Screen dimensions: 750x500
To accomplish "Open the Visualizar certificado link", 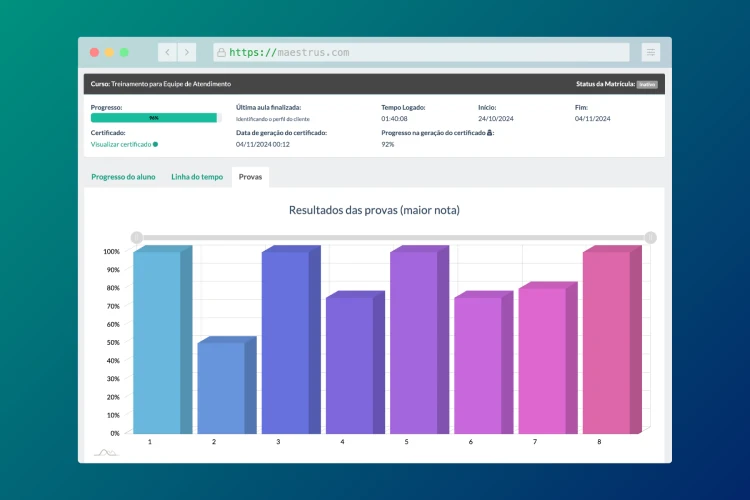I will pyautogui.click(x=121, y=144).
